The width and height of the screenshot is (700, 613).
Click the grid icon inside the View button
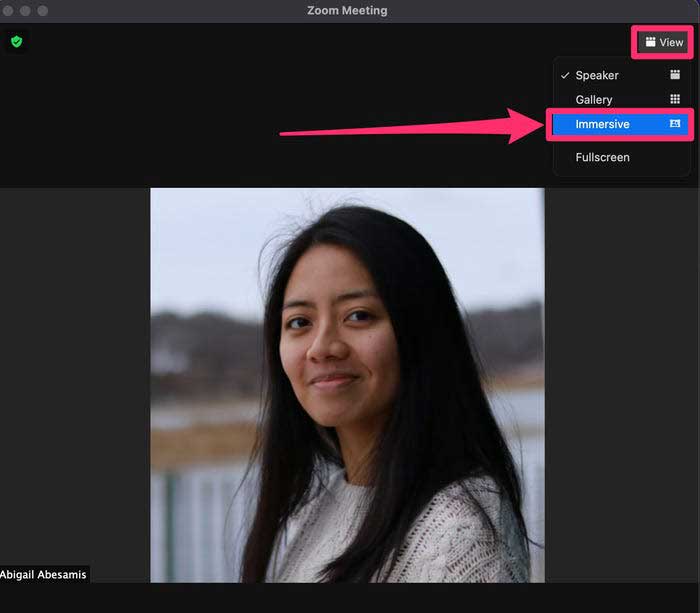tap(651, 42)
